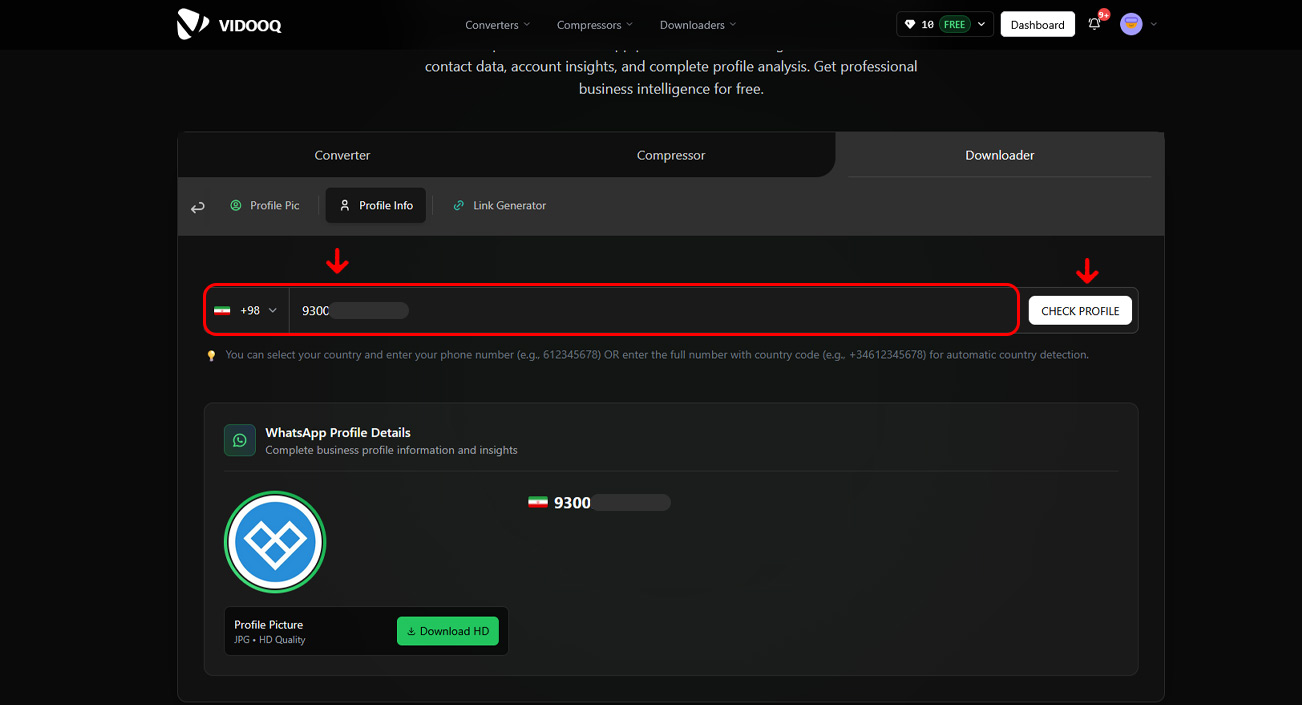
Task: Select the Link Generator tab
Action: pyautogui.click(x=499, y=205)
